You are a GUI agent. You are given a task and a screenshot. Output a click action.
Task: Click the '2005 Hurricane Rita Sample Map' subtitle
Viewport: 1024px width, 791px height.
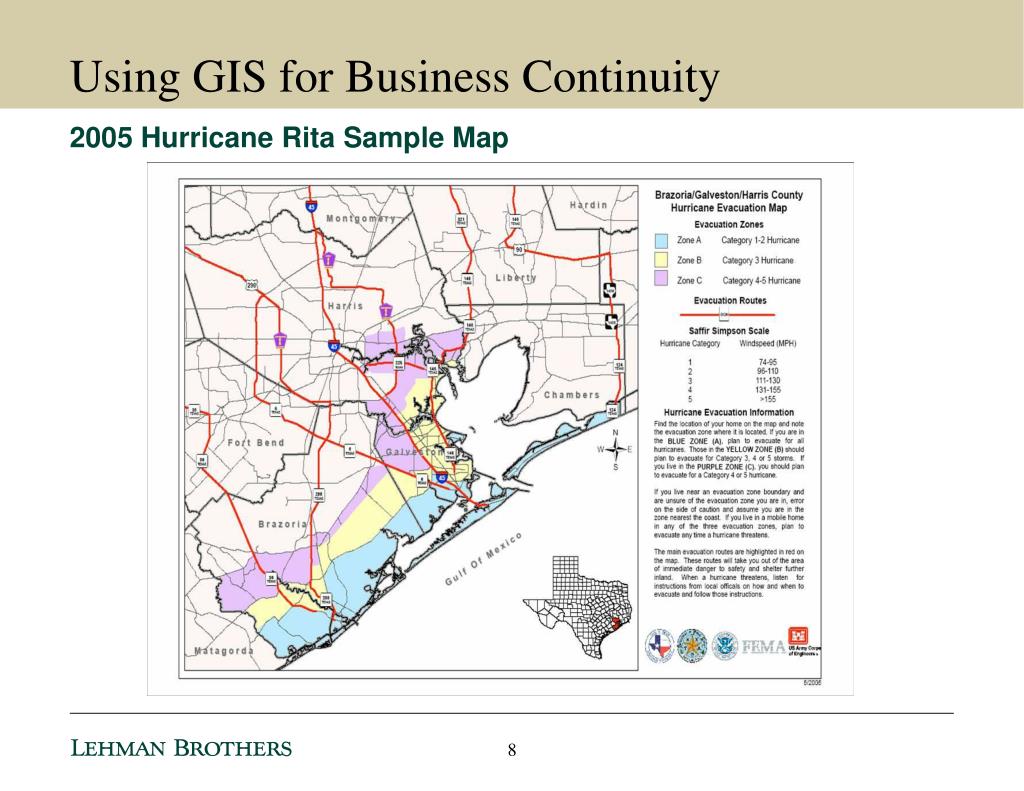pyautogui.click(x=289, y=138)
